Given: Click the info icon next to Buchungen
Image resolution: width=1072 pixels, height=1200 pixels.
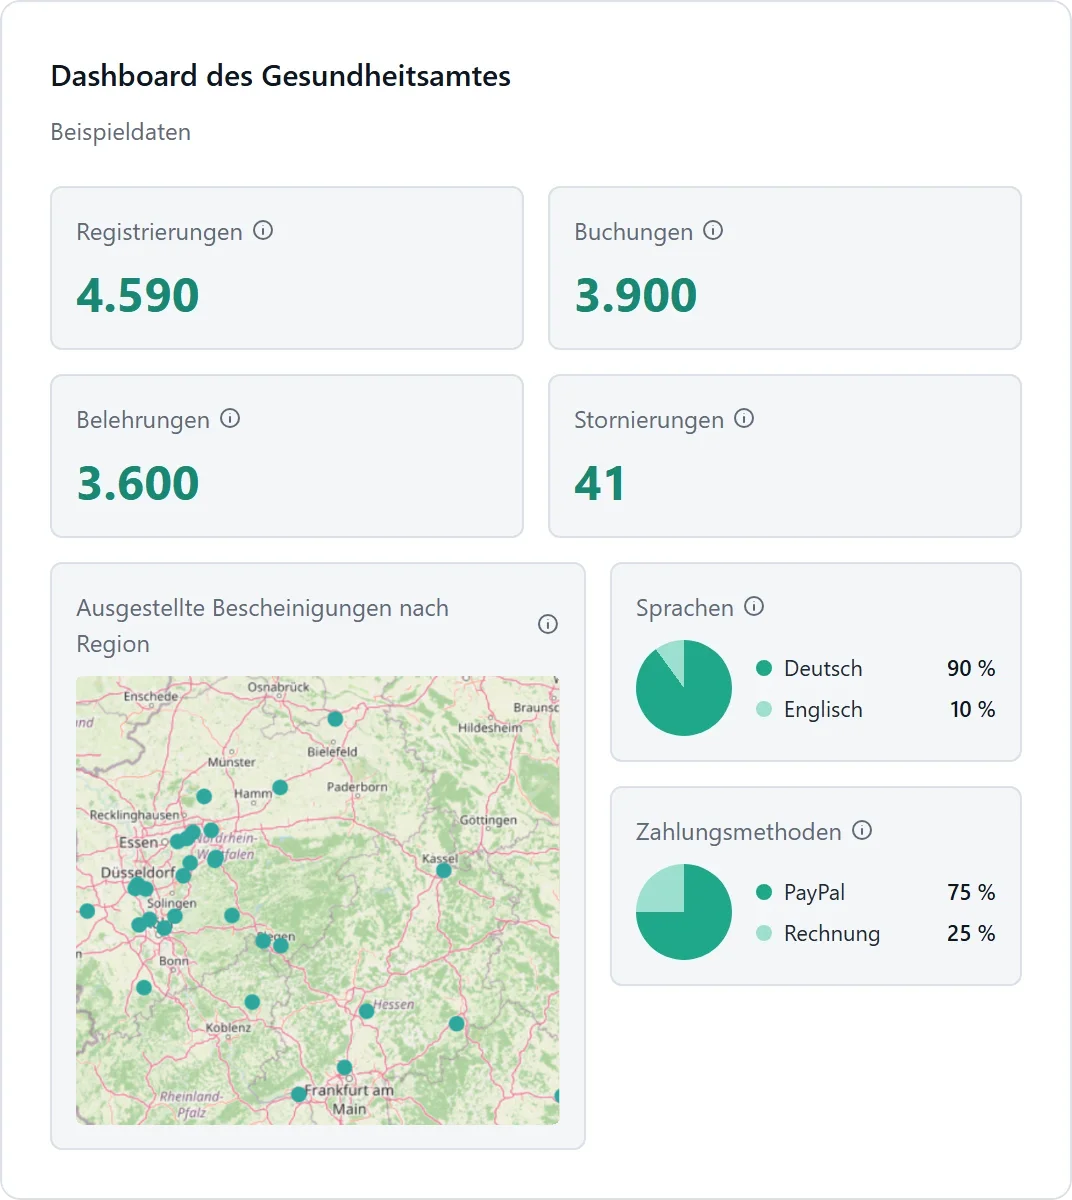Looking at the screenshot, I should tap(713, 231).
